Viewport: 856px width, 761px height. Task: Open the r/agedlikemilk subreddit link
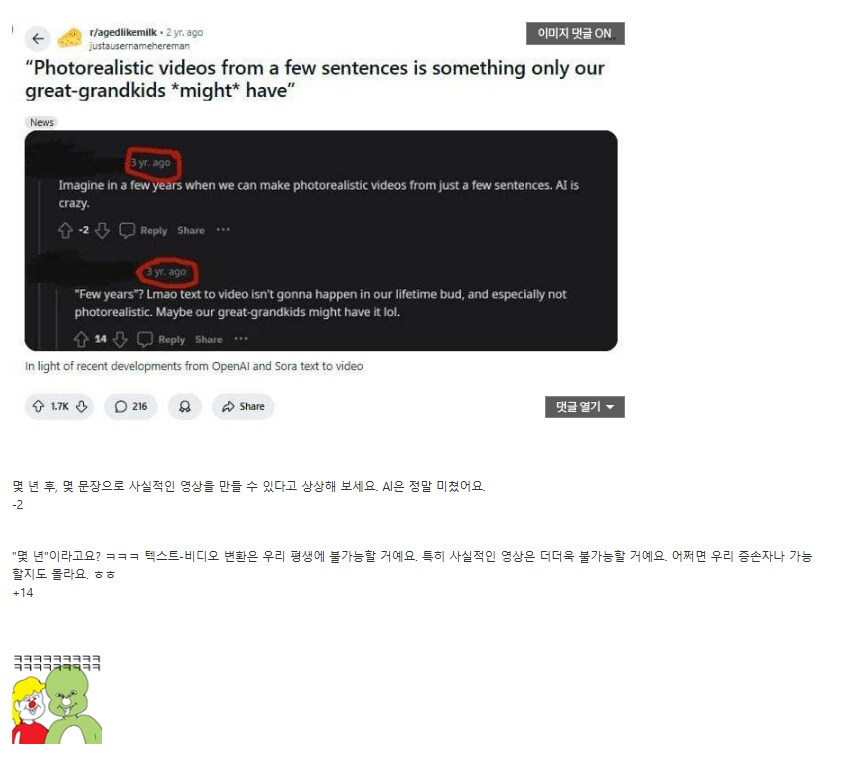(x=123, y=32)
